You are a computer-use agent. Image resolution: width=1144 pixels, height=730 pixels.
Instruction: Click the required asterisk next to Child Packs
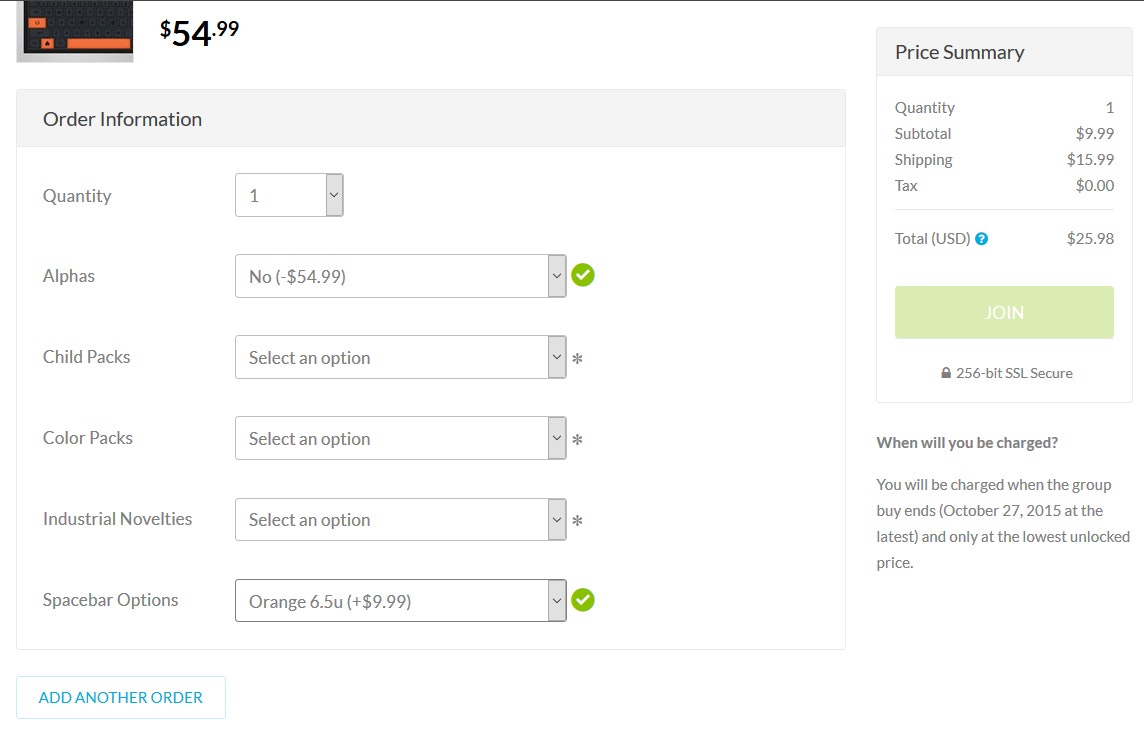(x=577, y=358)
